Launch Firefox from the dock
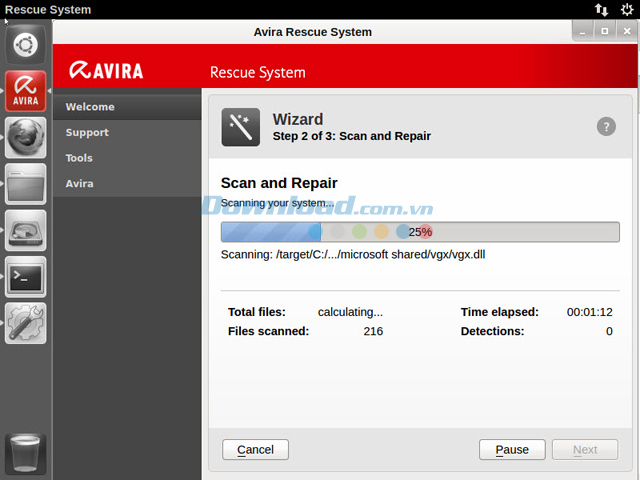Screen dimensions: 640x480 click(25, 138)
